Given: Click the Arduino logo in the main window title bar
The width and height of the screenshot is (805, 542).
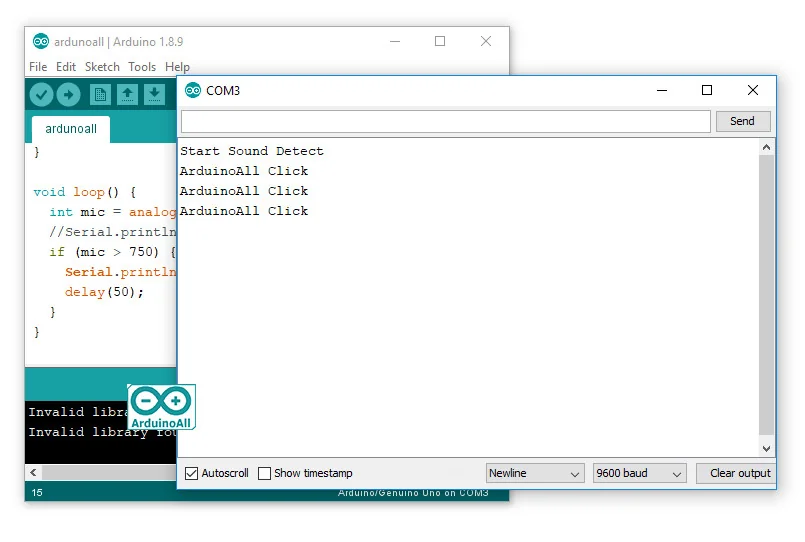Looking at the screenshot, I should [41, 41].
